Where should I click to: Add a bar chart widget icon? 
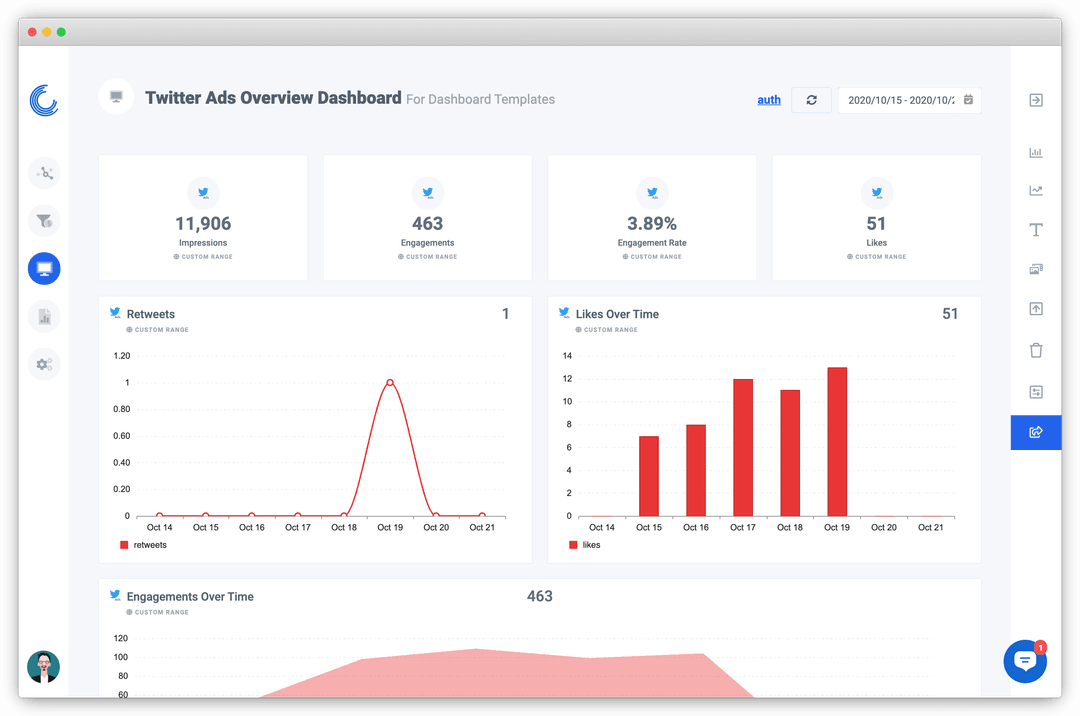pyautogui.click(x=1036, y=152)
